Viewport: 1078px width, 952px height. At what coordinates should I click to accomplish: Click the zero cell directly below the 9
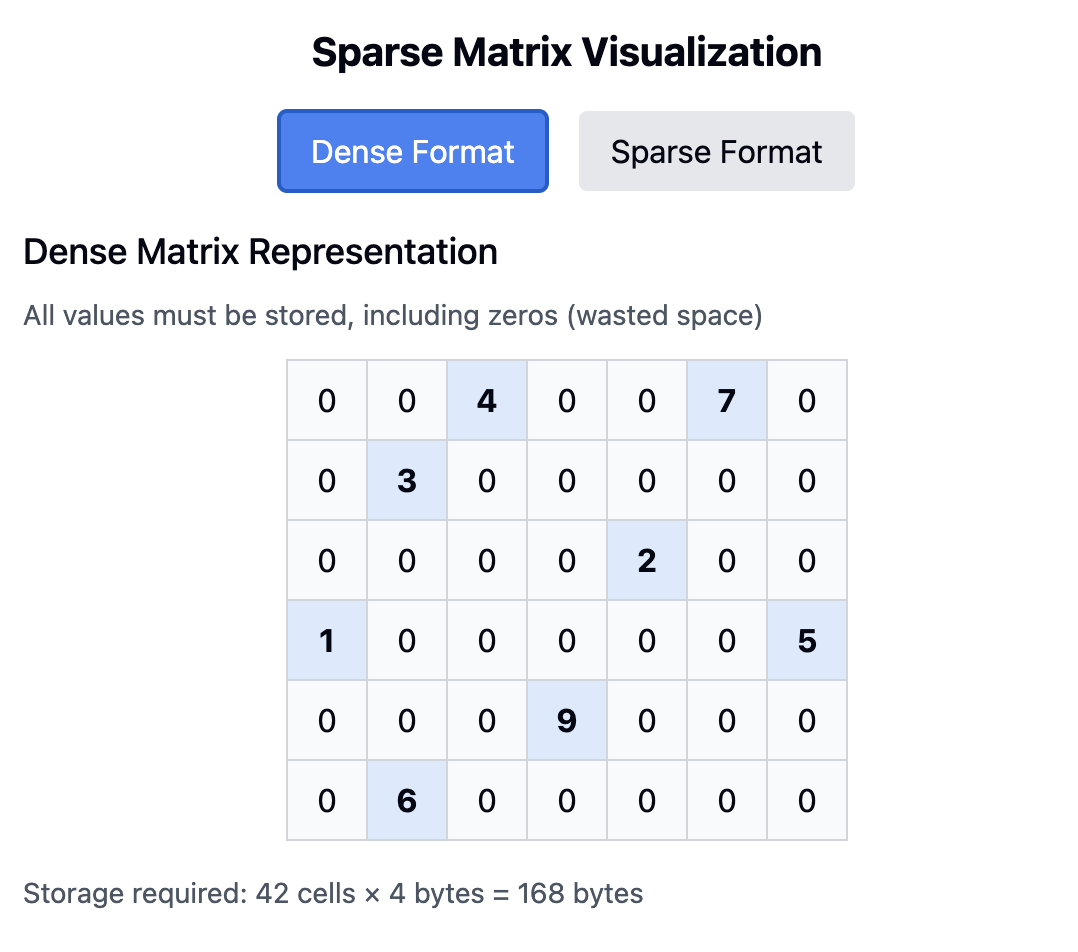click(x=567, y=801)
